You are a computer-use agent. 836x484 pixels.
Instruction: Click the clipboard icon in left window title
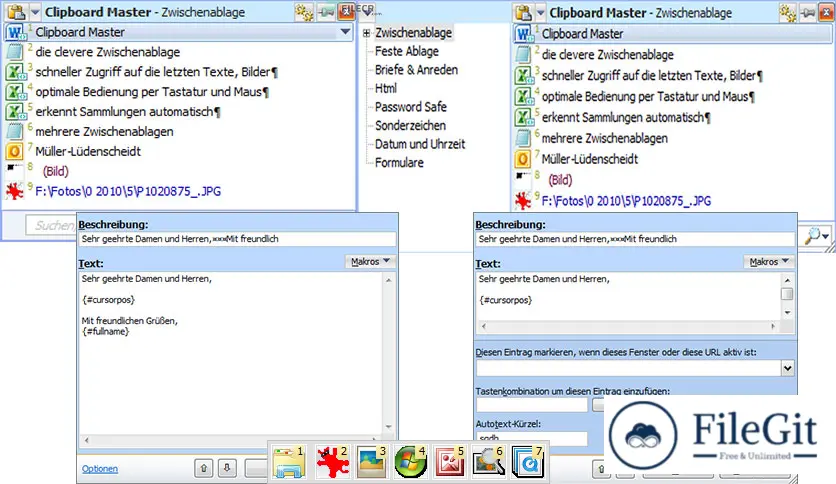pos(17,12)
